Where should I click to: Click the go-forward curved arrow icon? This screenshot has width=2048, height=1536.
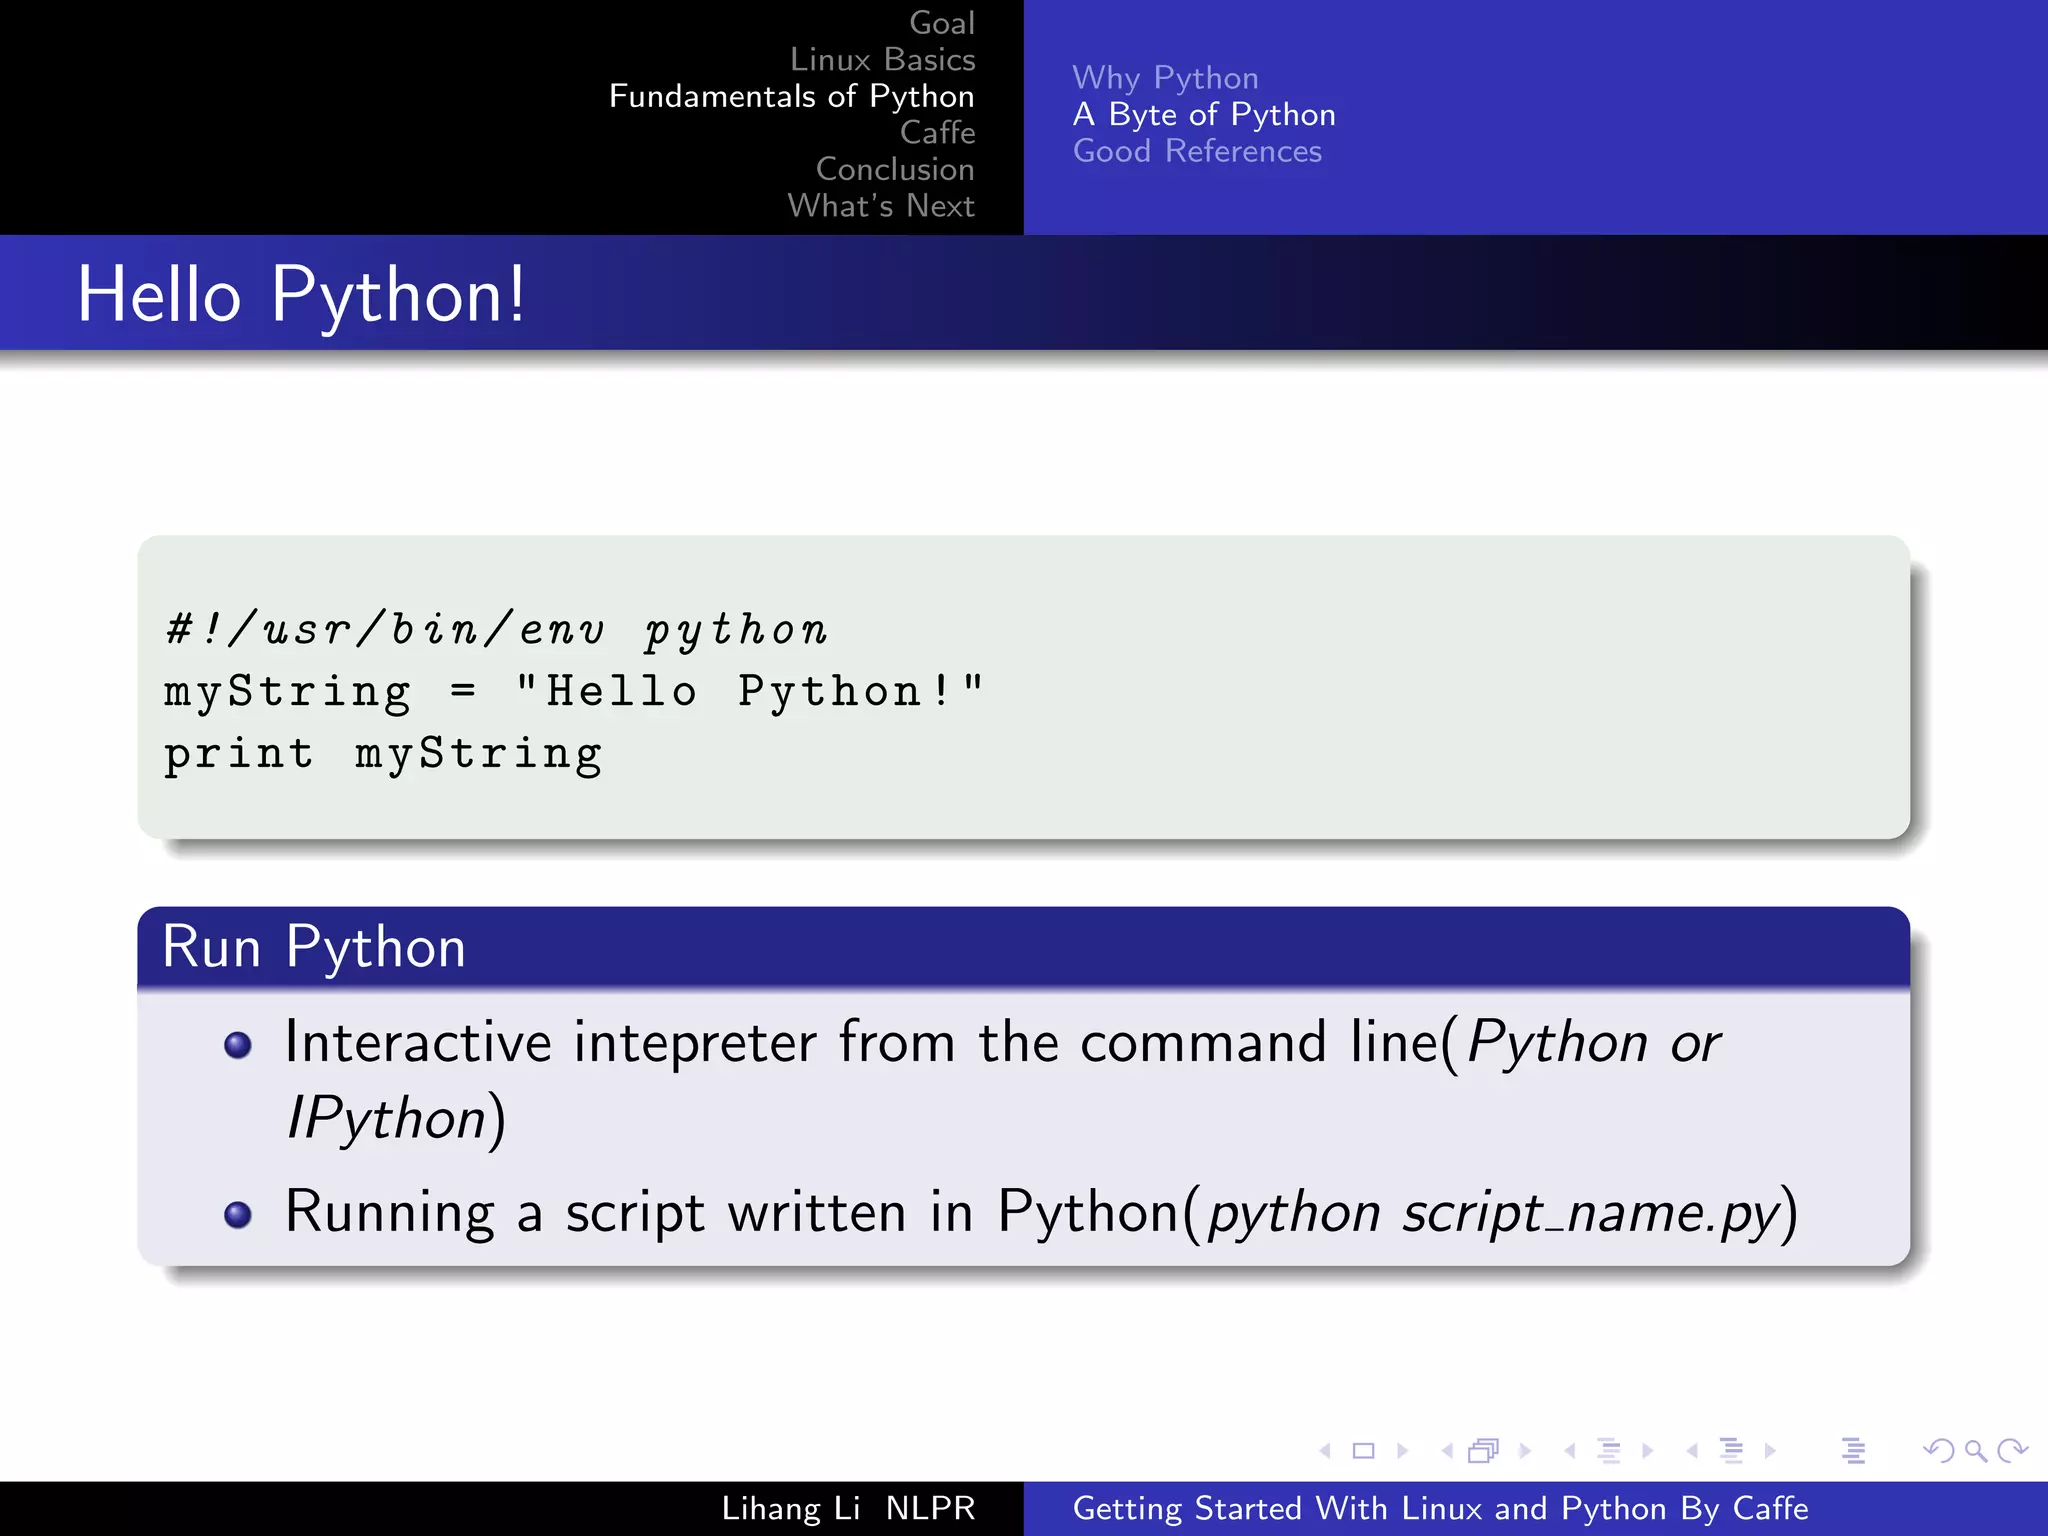pyautogui.click(x=2012, y=1450)
